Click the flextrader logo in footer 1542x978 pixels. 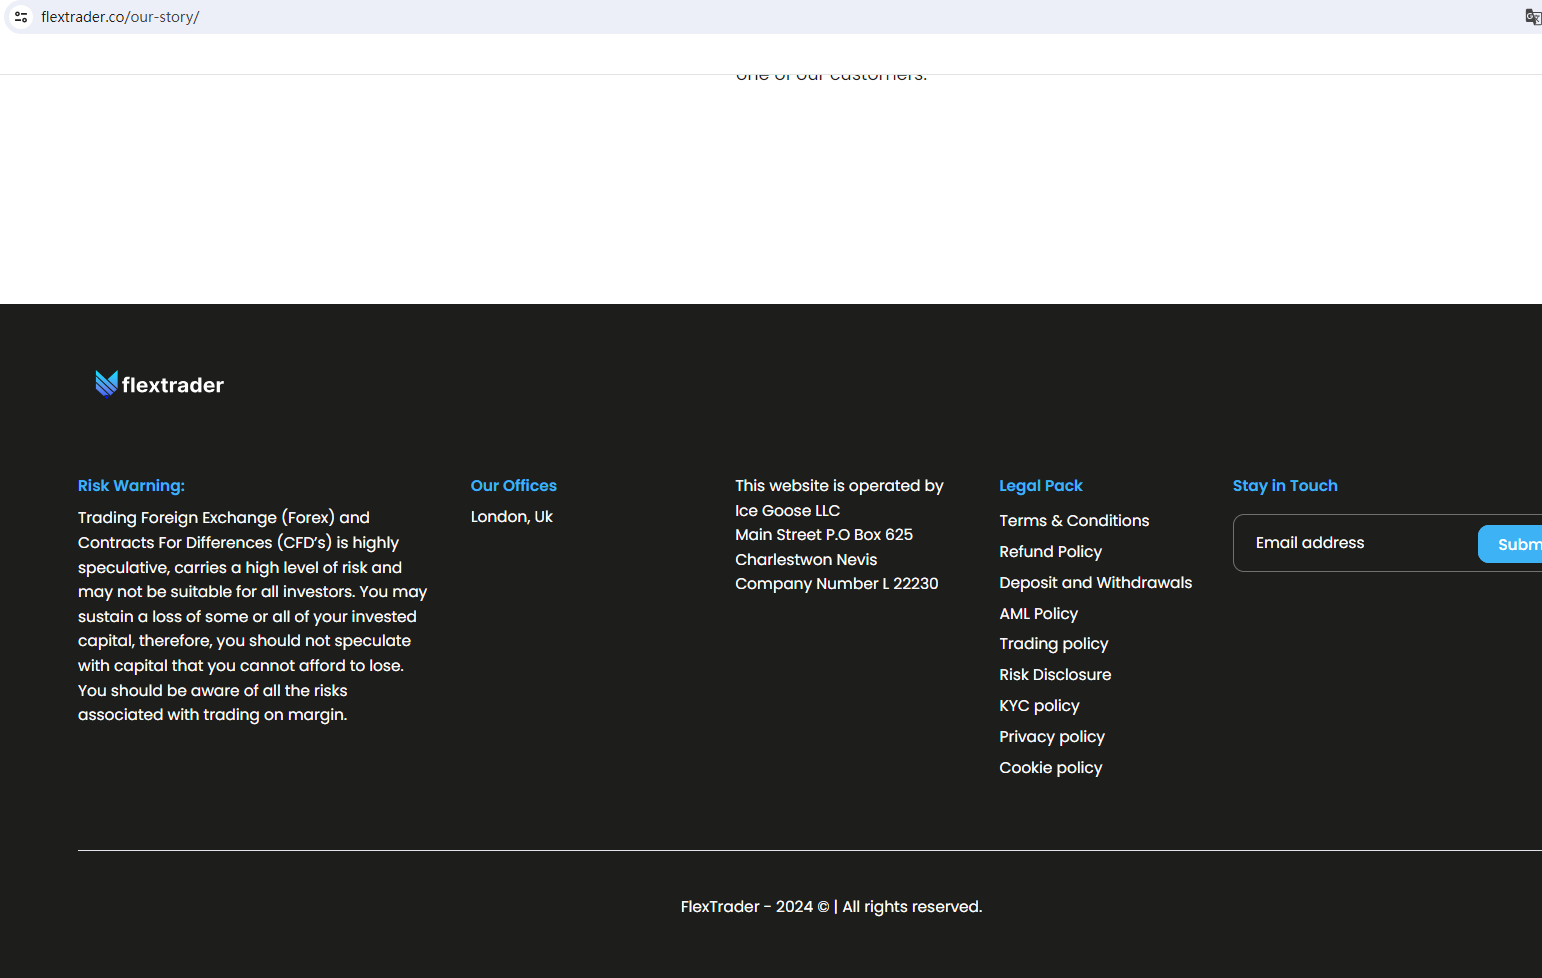coord(160,384)
